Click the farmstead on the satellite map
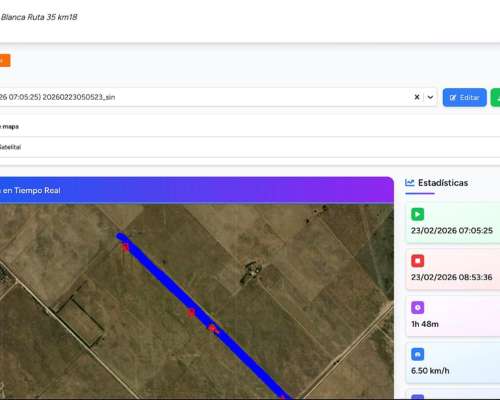 point(251,273)
